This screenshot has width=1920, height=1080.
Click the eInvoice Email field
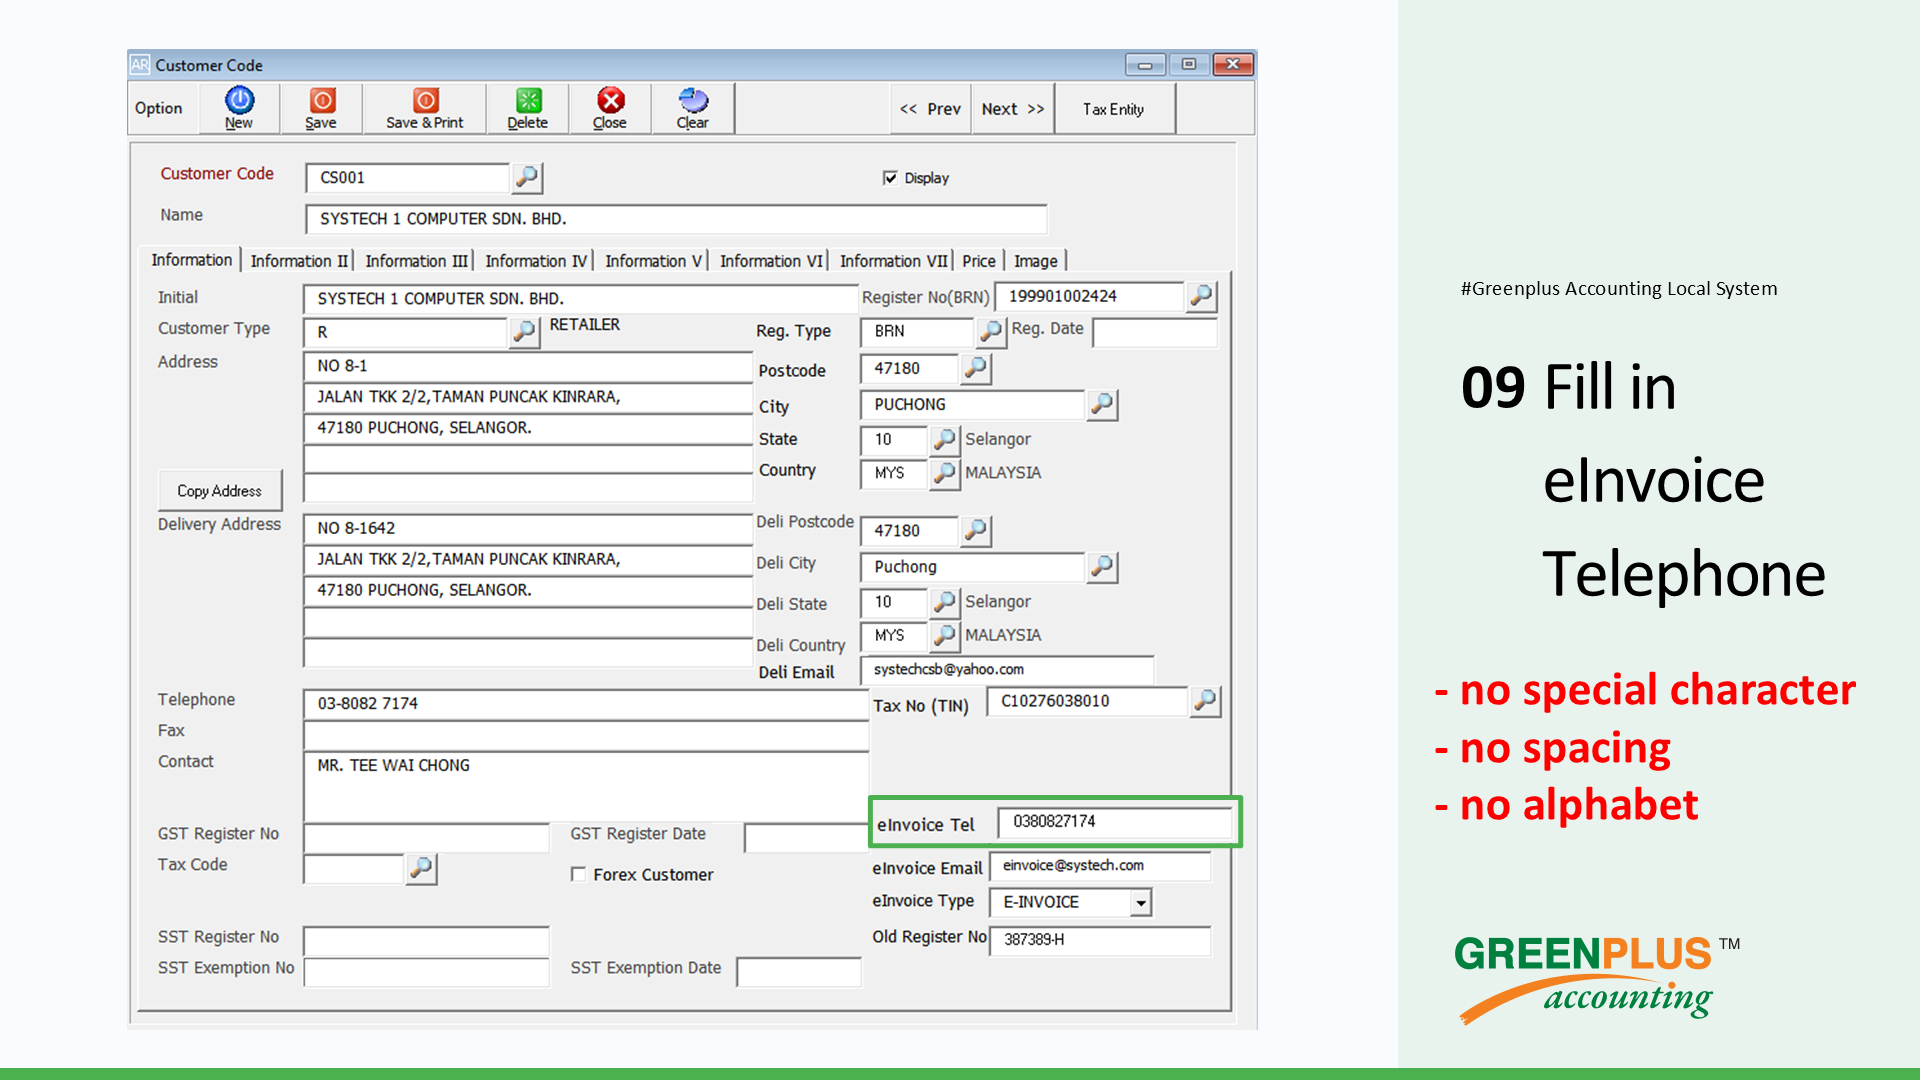pyautogui.click(x=1100, y=866)
